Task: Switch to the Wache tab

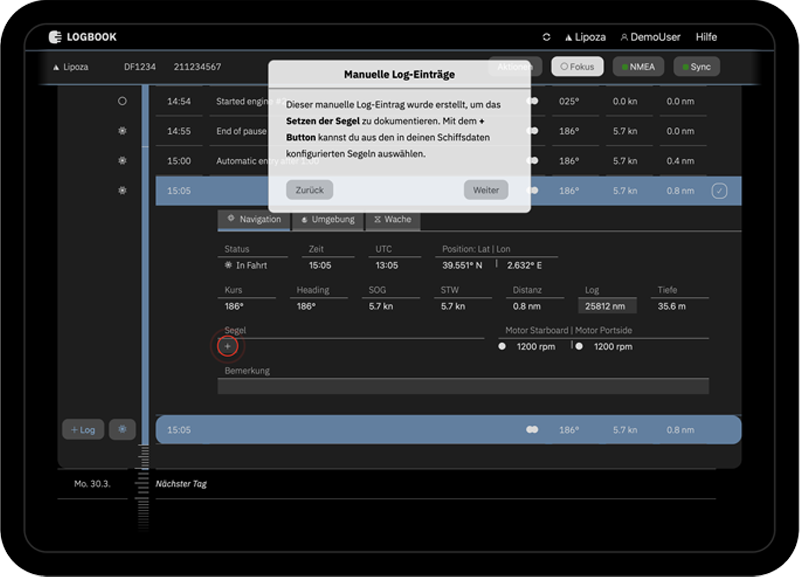Action: (392, 219)
